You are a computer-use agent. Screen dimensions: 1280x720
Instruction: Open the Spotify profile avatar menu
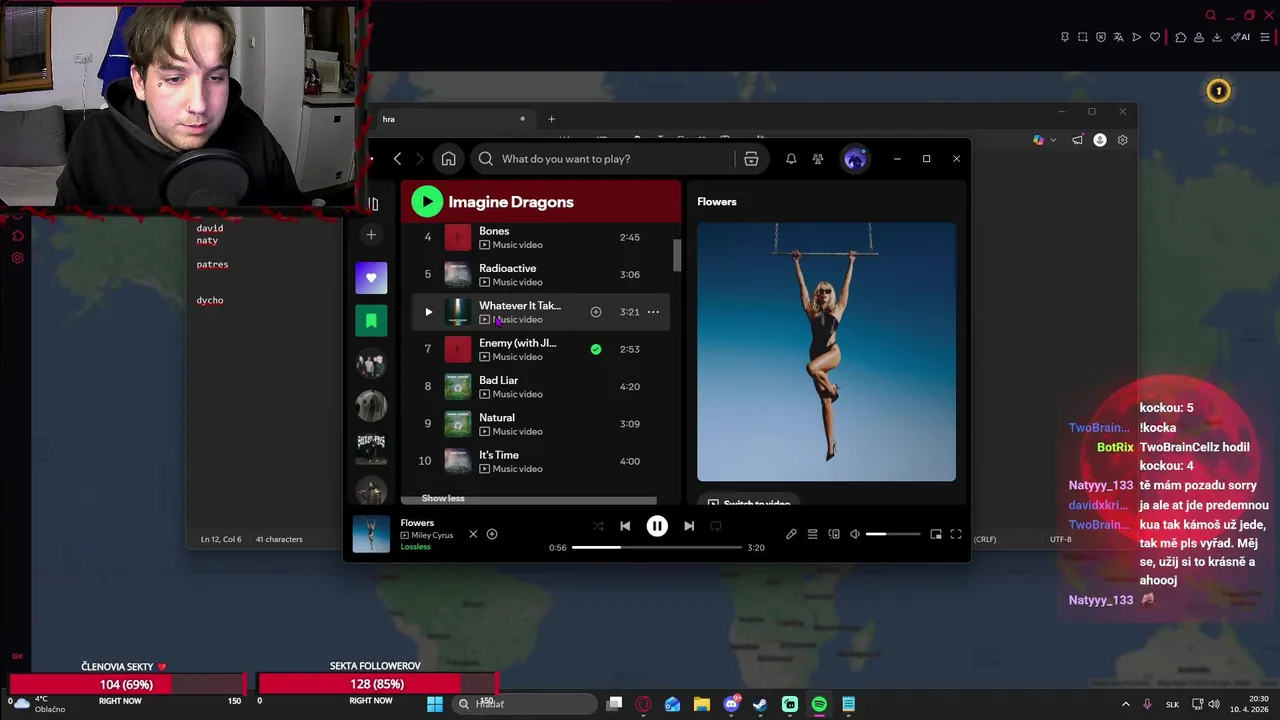pyautogui.click(x=855, y=159)
